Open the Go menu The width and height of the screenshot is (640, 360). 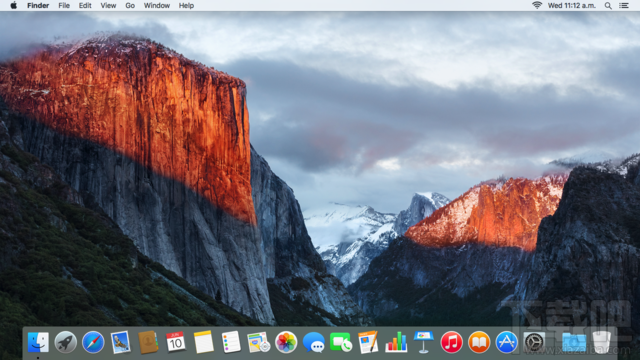pyautogui.click(x=130, y=5)
